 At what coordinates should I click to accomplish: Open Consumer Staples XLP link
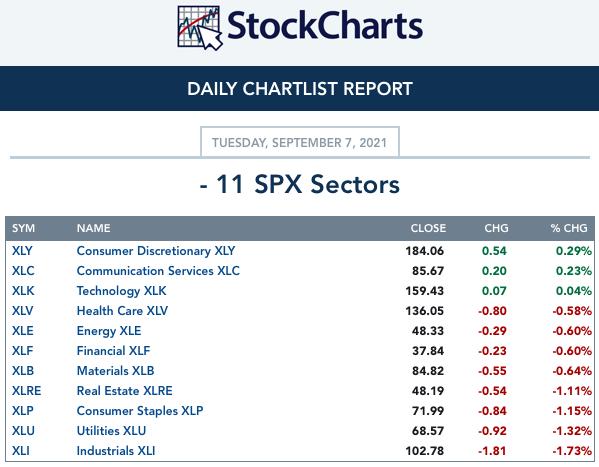[140, 411]
